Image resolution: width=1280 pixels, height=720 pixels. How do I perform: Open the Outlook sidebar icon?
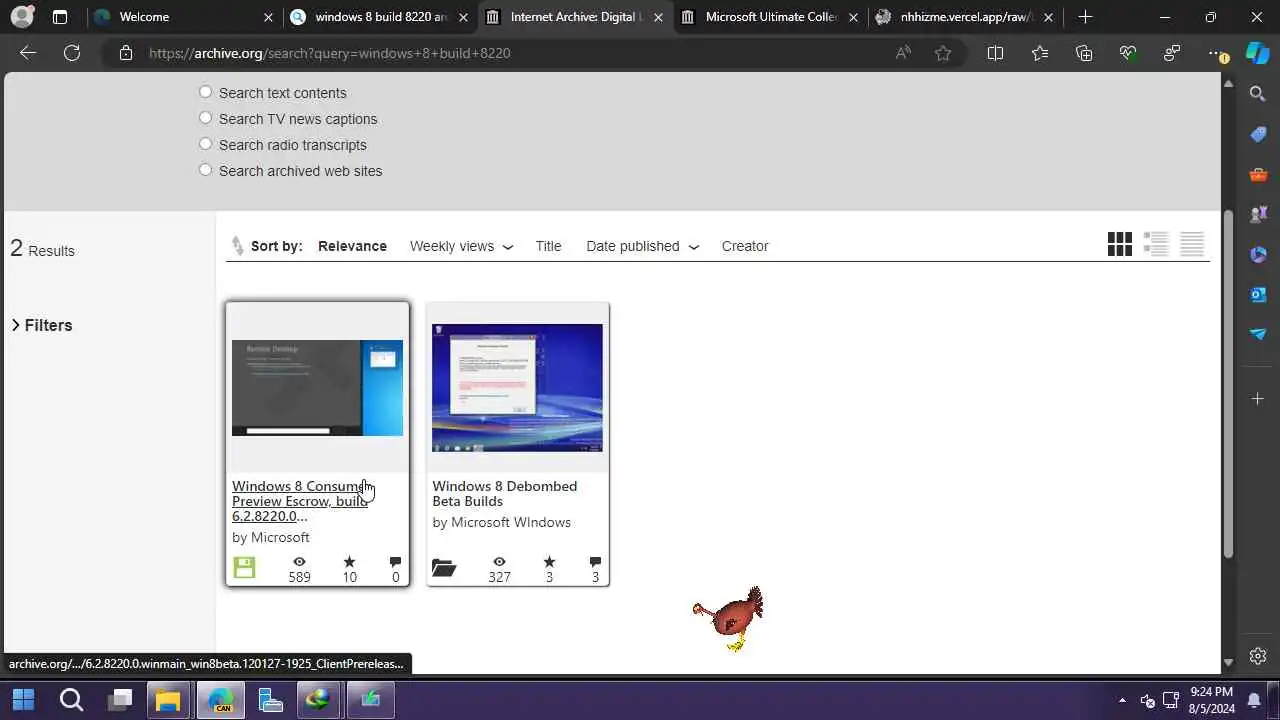tap(1258, 294)
